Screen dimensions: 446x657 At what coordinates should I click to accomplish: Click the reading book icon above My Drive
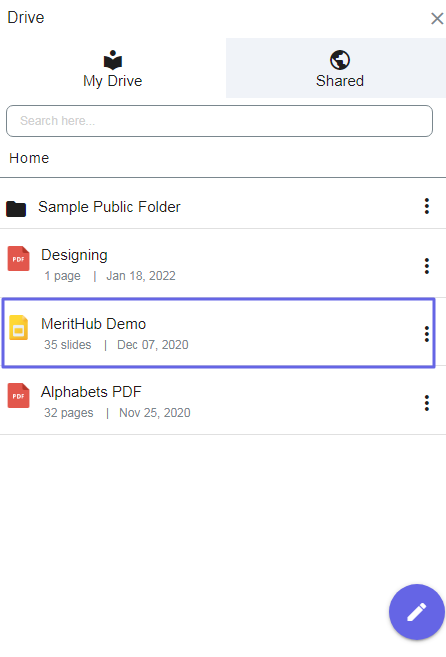(113, 60)
